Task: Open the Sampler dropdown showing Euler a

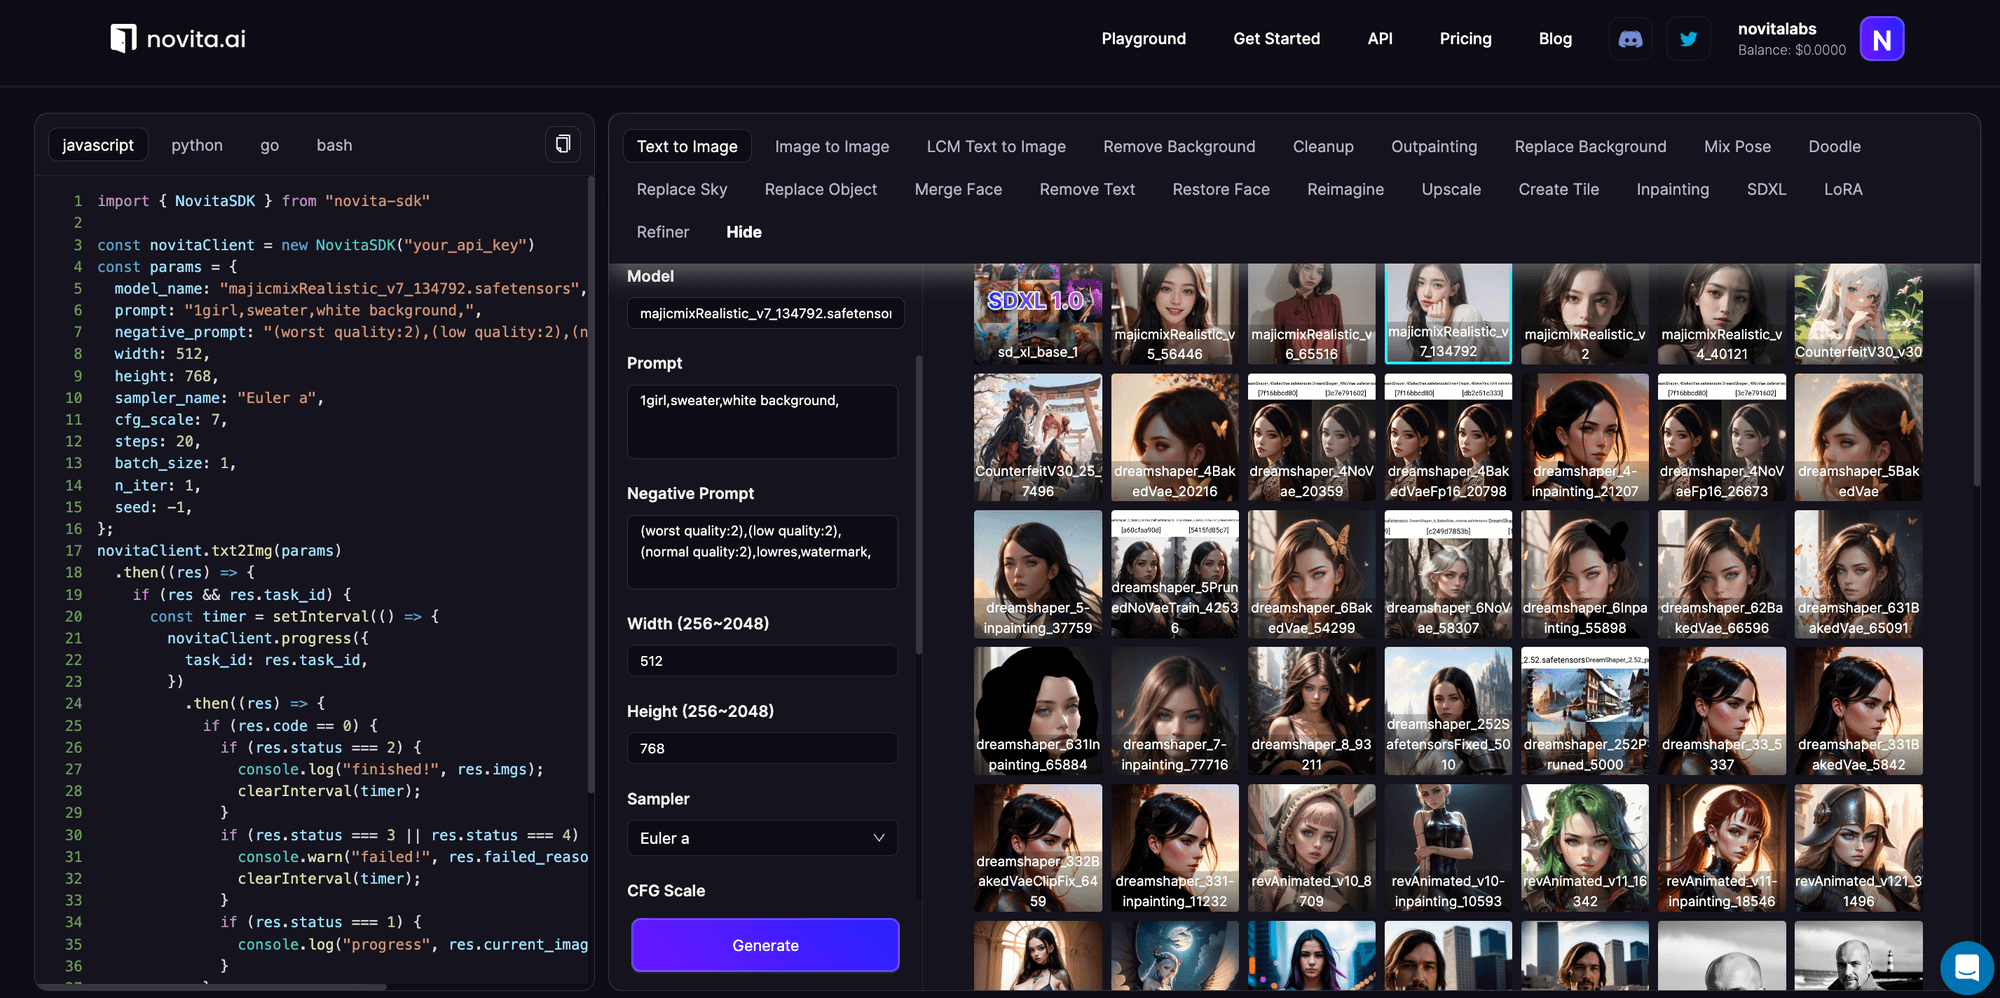Action: point(762,838)
